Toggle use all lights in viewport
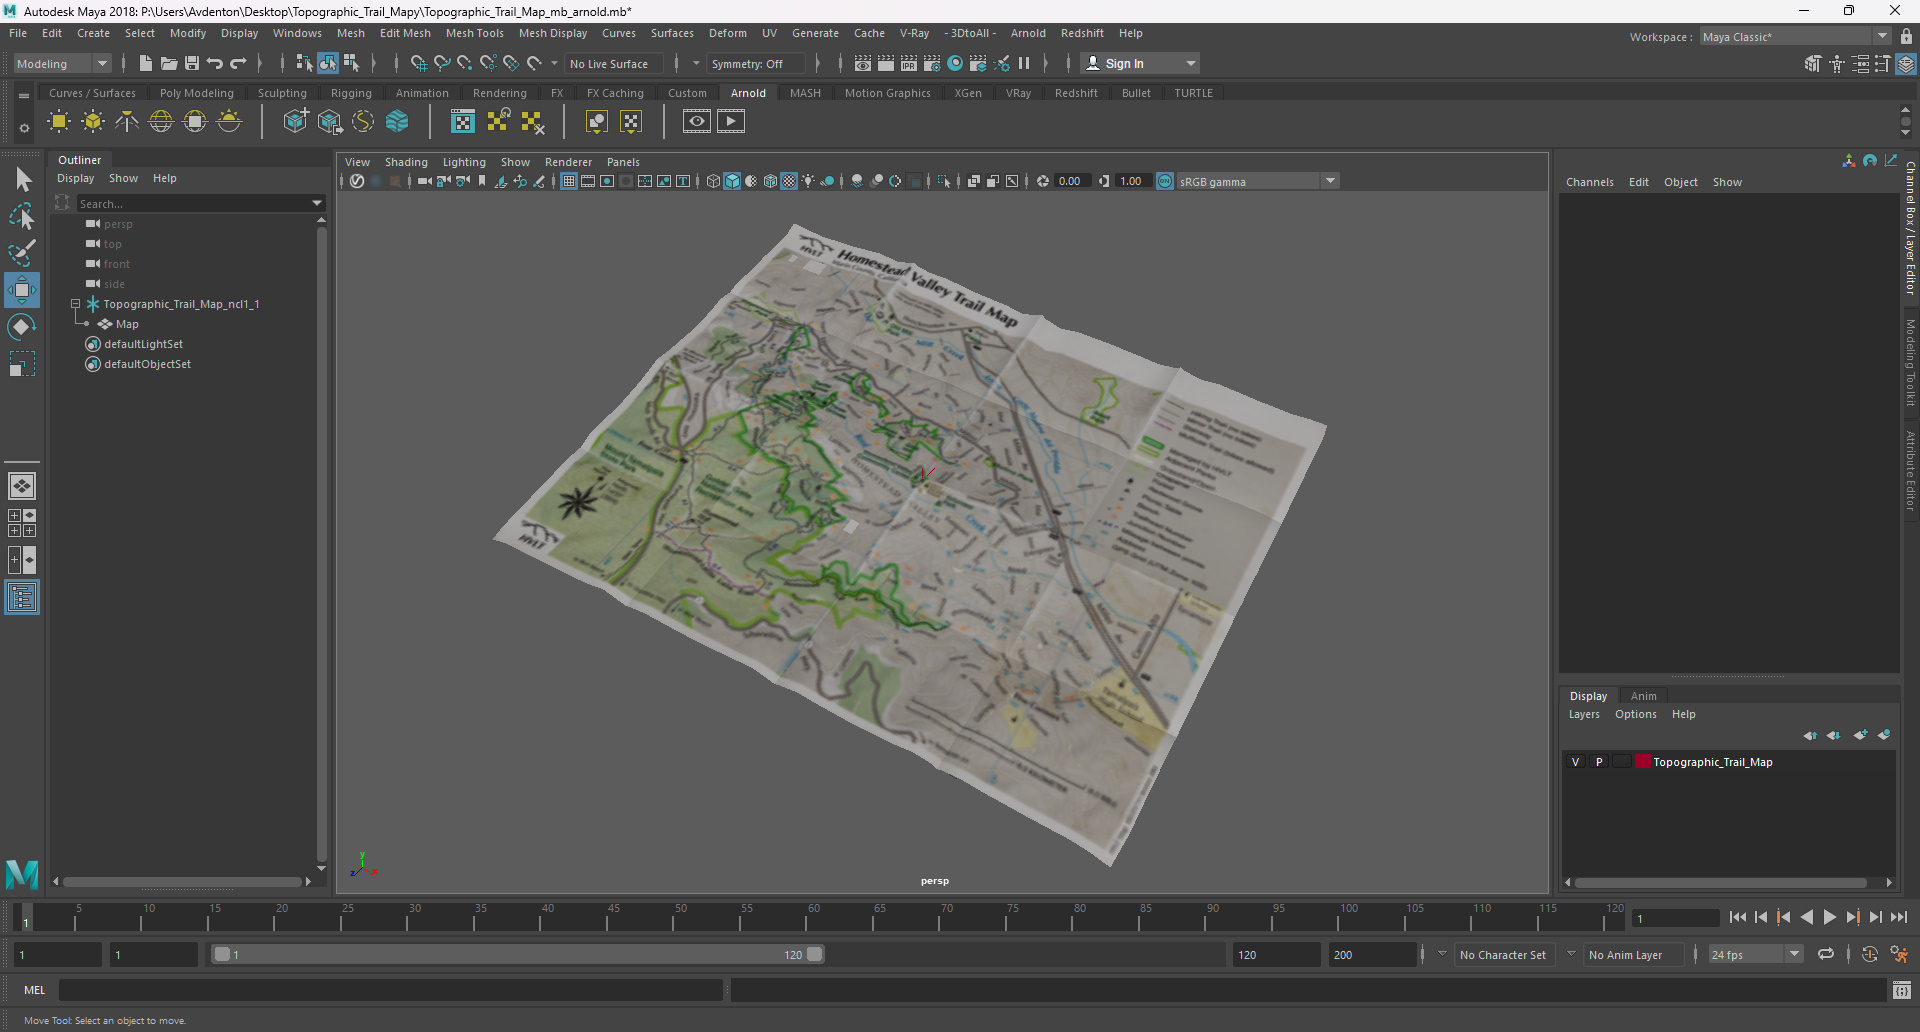This screenshot has width=1920, height=1032. pos(808,181)
